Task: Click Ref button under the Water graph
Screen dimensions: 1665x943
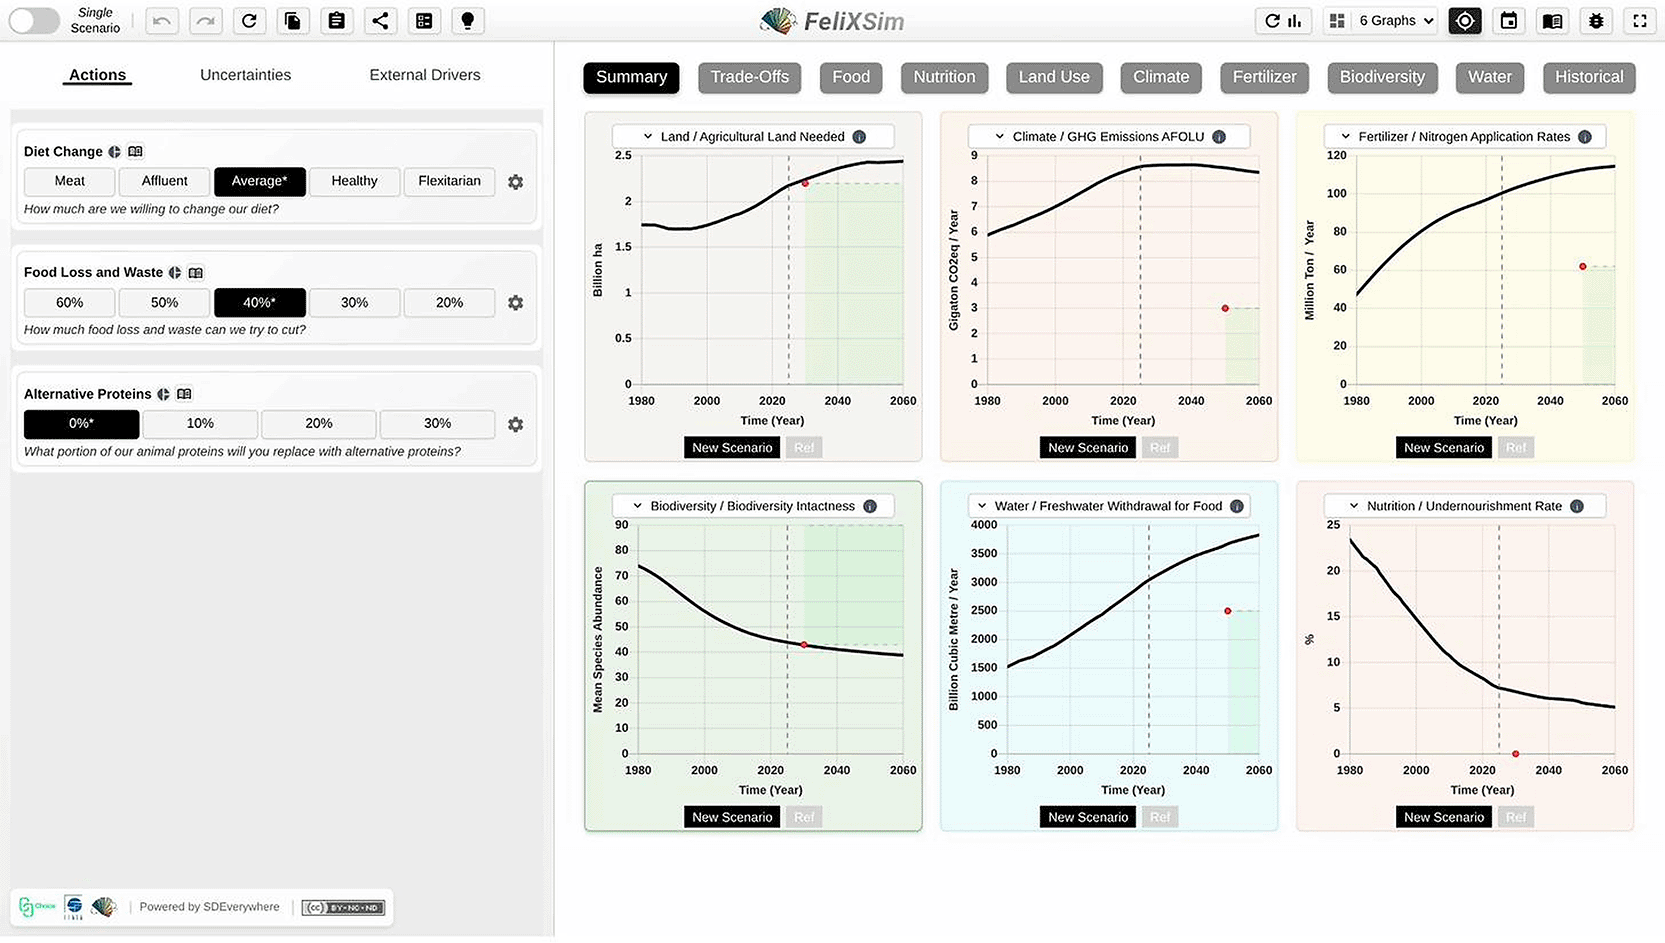Action: coord(1160,818)
